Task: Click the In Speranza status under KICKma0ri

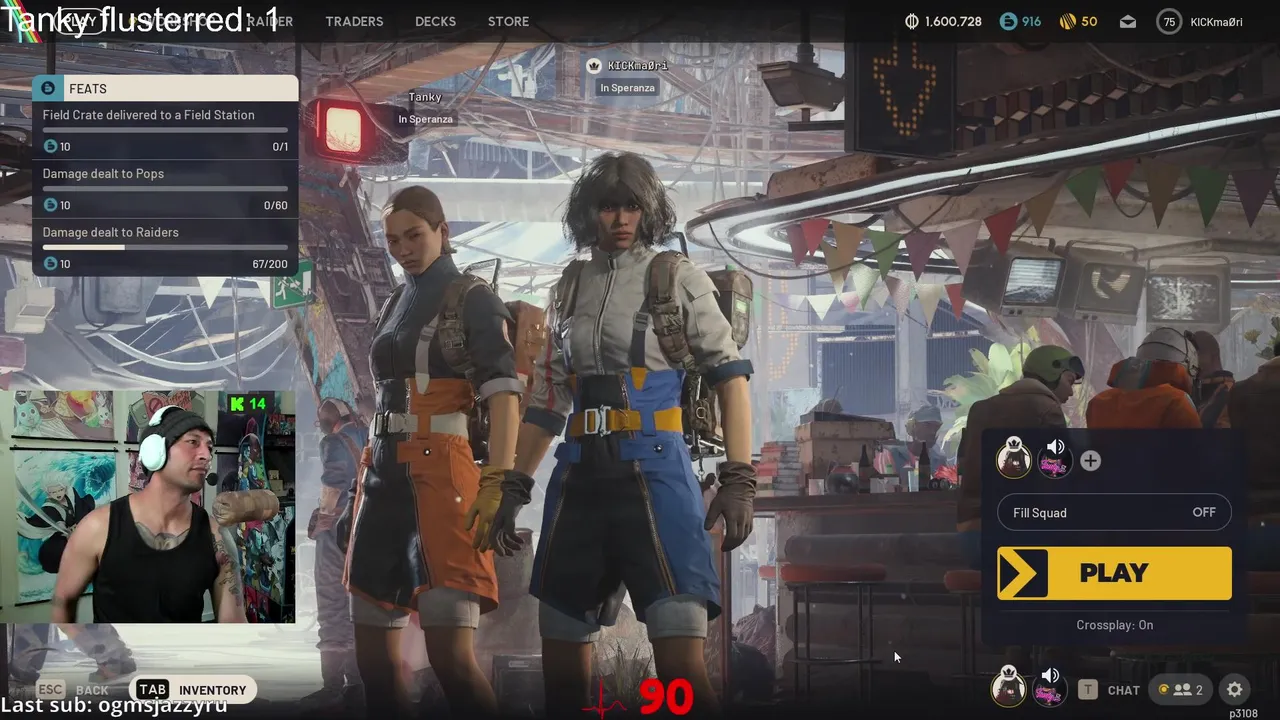Action: (x=627, y=88)
